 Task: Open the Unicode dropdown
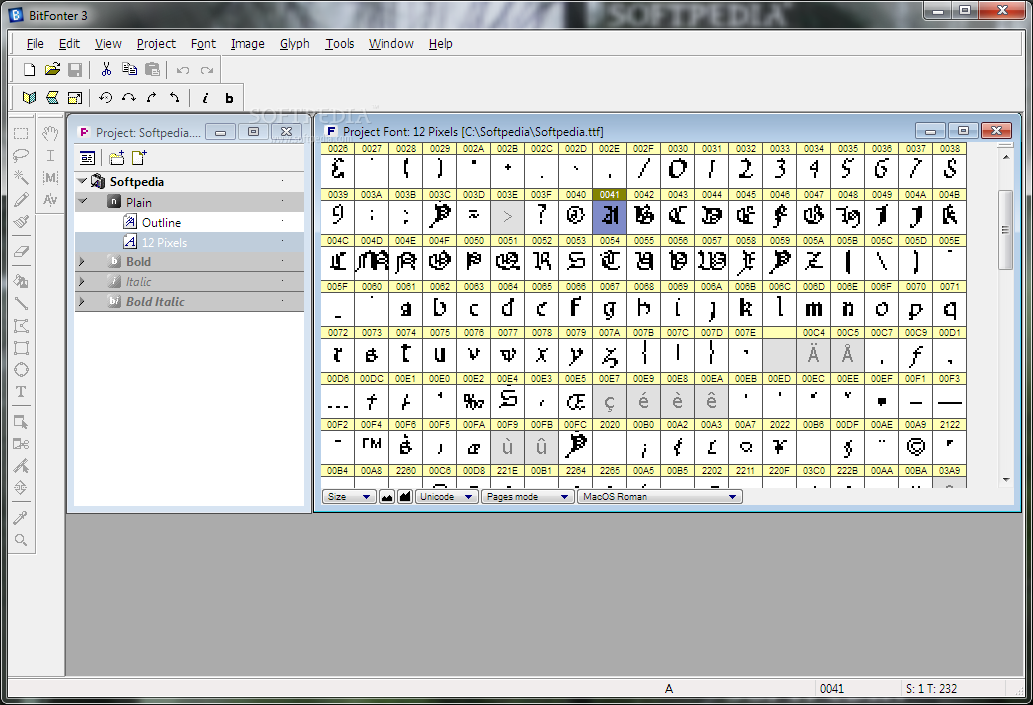click(446, 497)
